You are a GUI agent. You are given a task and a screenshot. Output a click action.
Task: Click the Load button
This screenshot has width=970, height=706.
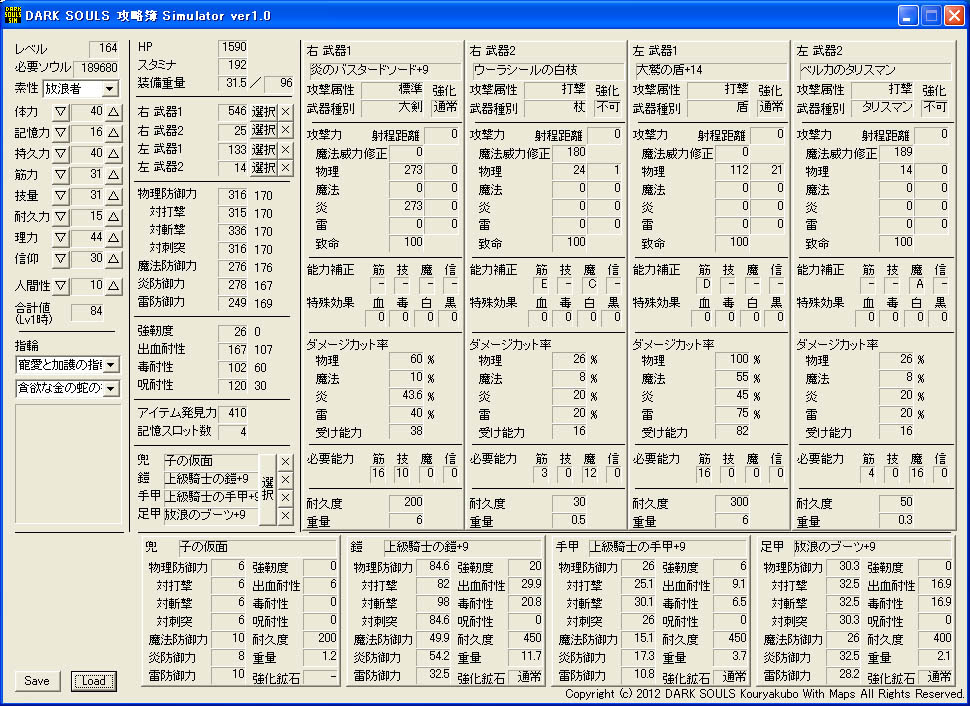coord(93,681)
